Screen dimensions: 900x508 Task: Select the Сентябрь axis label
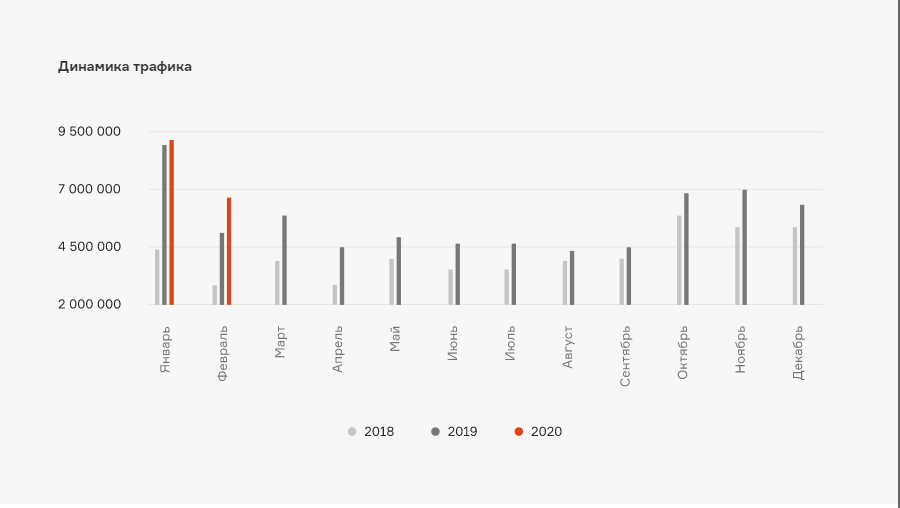pos(626,356)
